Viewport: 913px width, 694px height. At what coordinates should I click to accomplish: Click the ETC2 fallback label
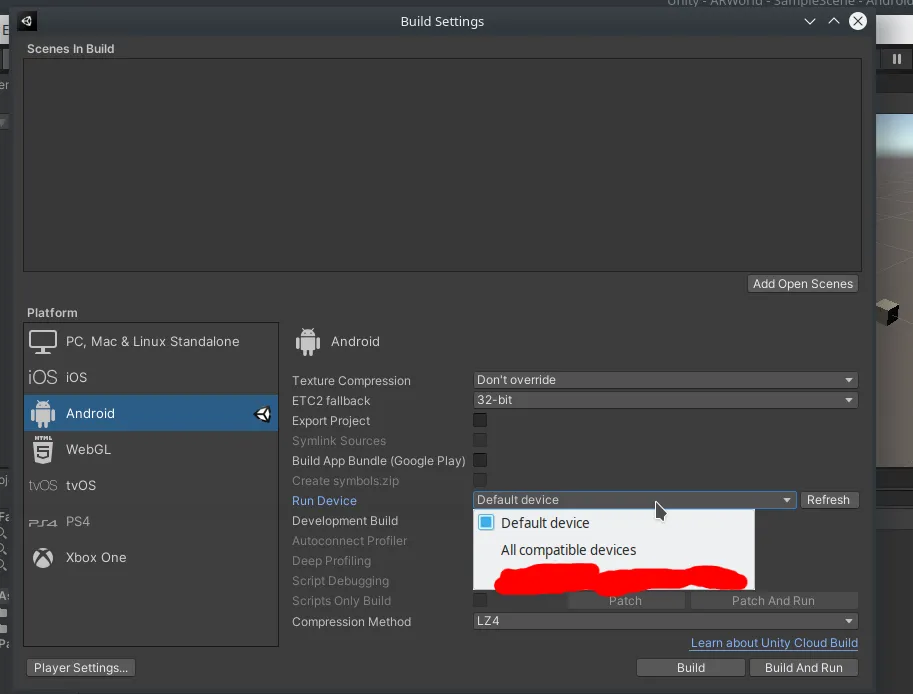[331, 401]
